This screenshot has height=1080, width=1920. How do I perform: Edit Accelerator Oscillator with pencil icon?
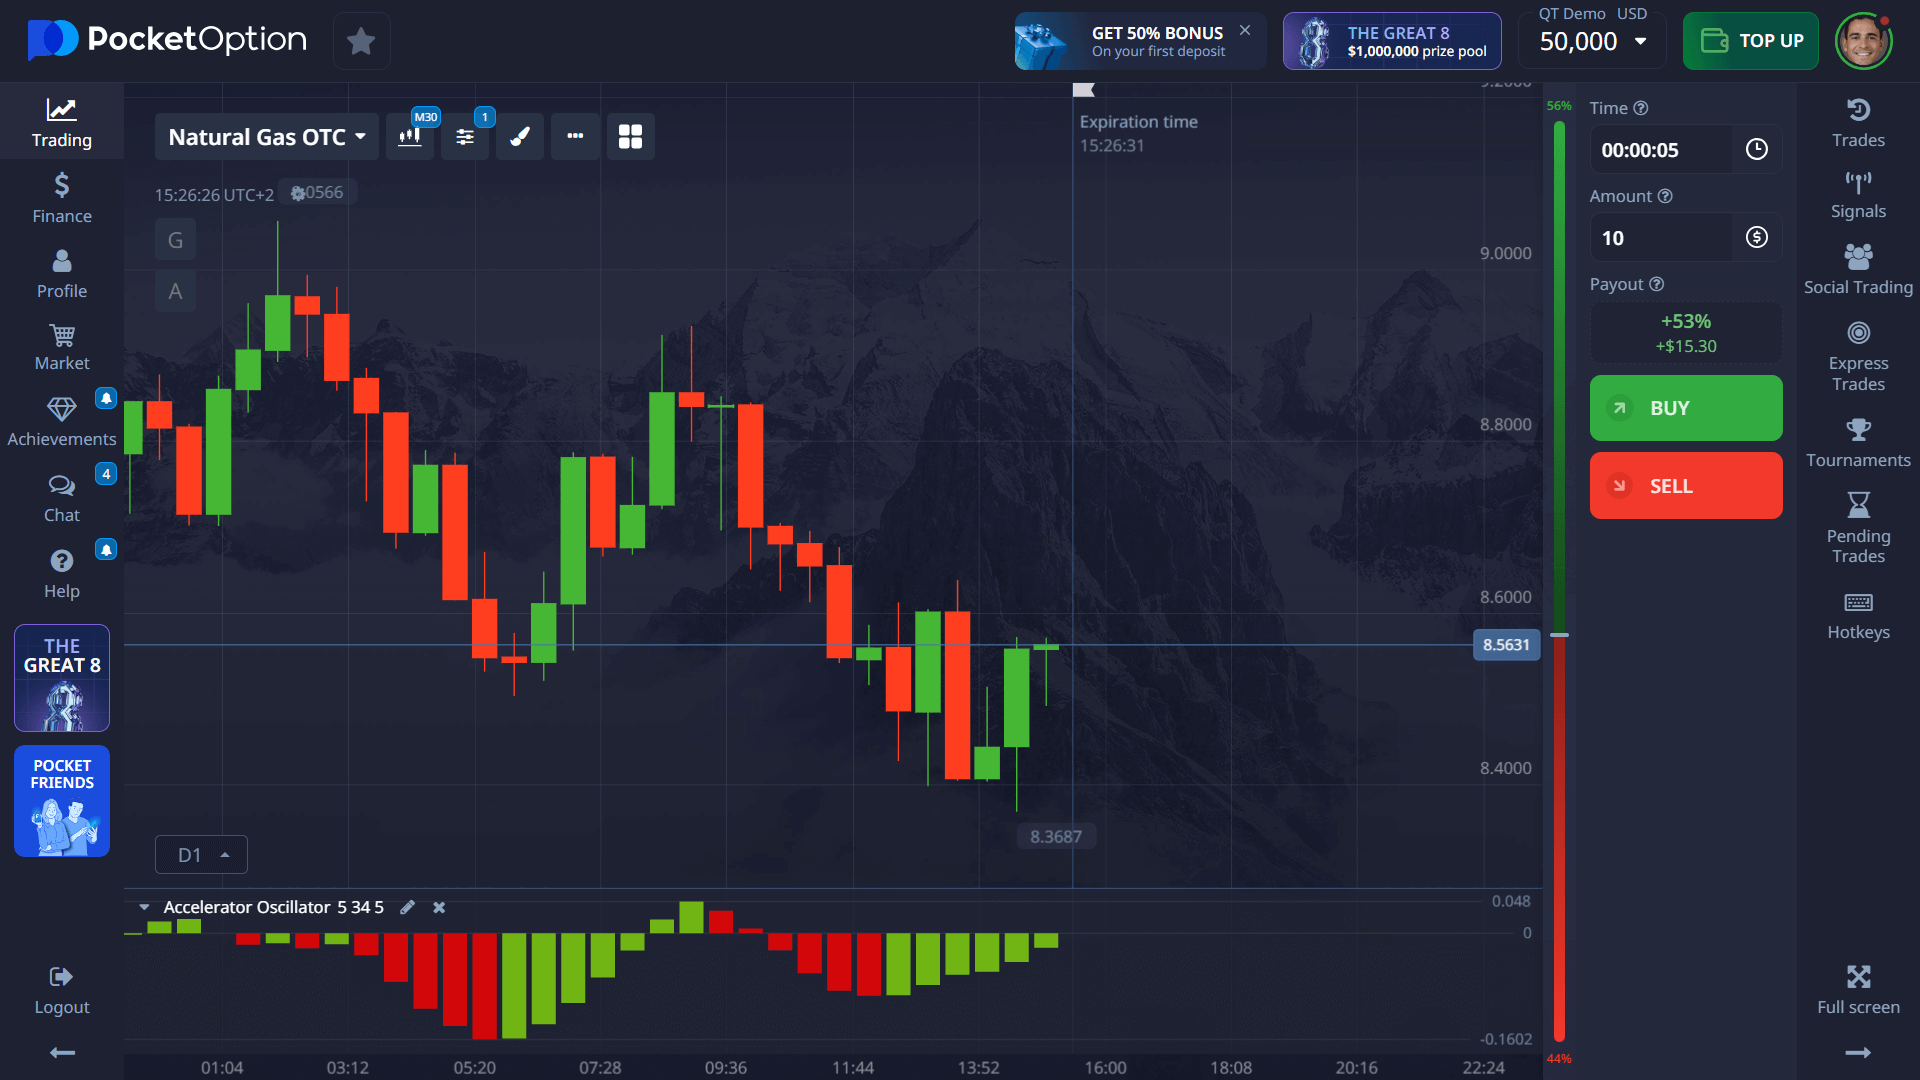coord(407,907)
